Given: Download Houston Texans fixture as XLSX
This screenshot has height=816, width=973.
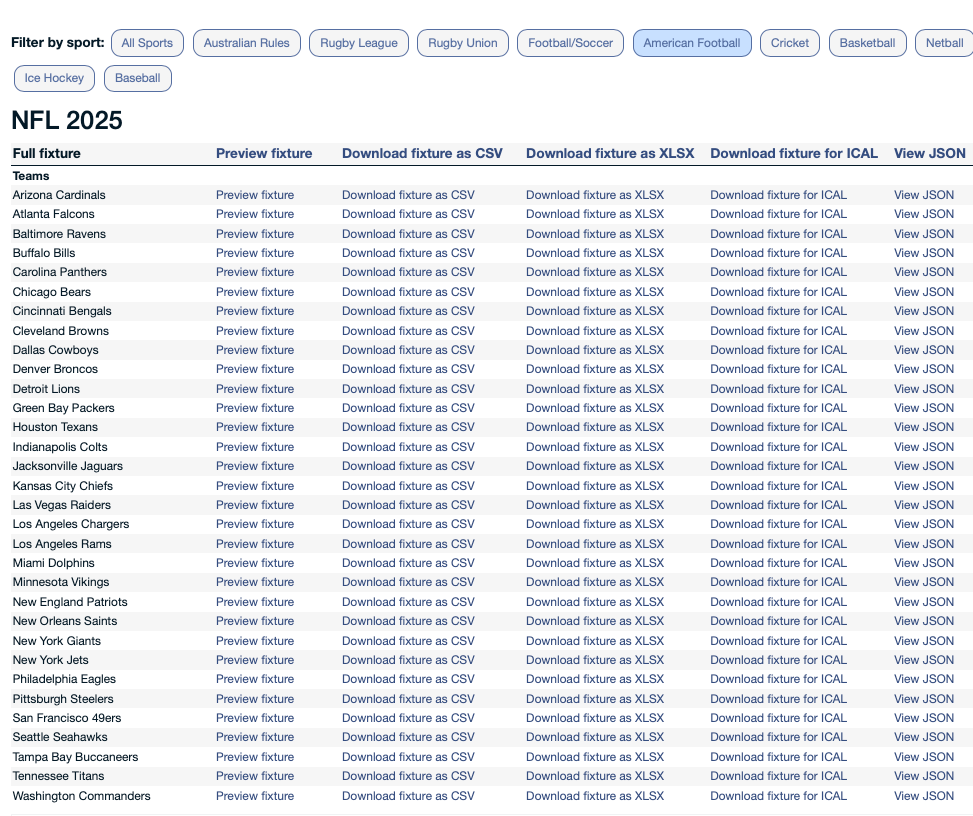Looking at the screenshot, I should [595, 427].
